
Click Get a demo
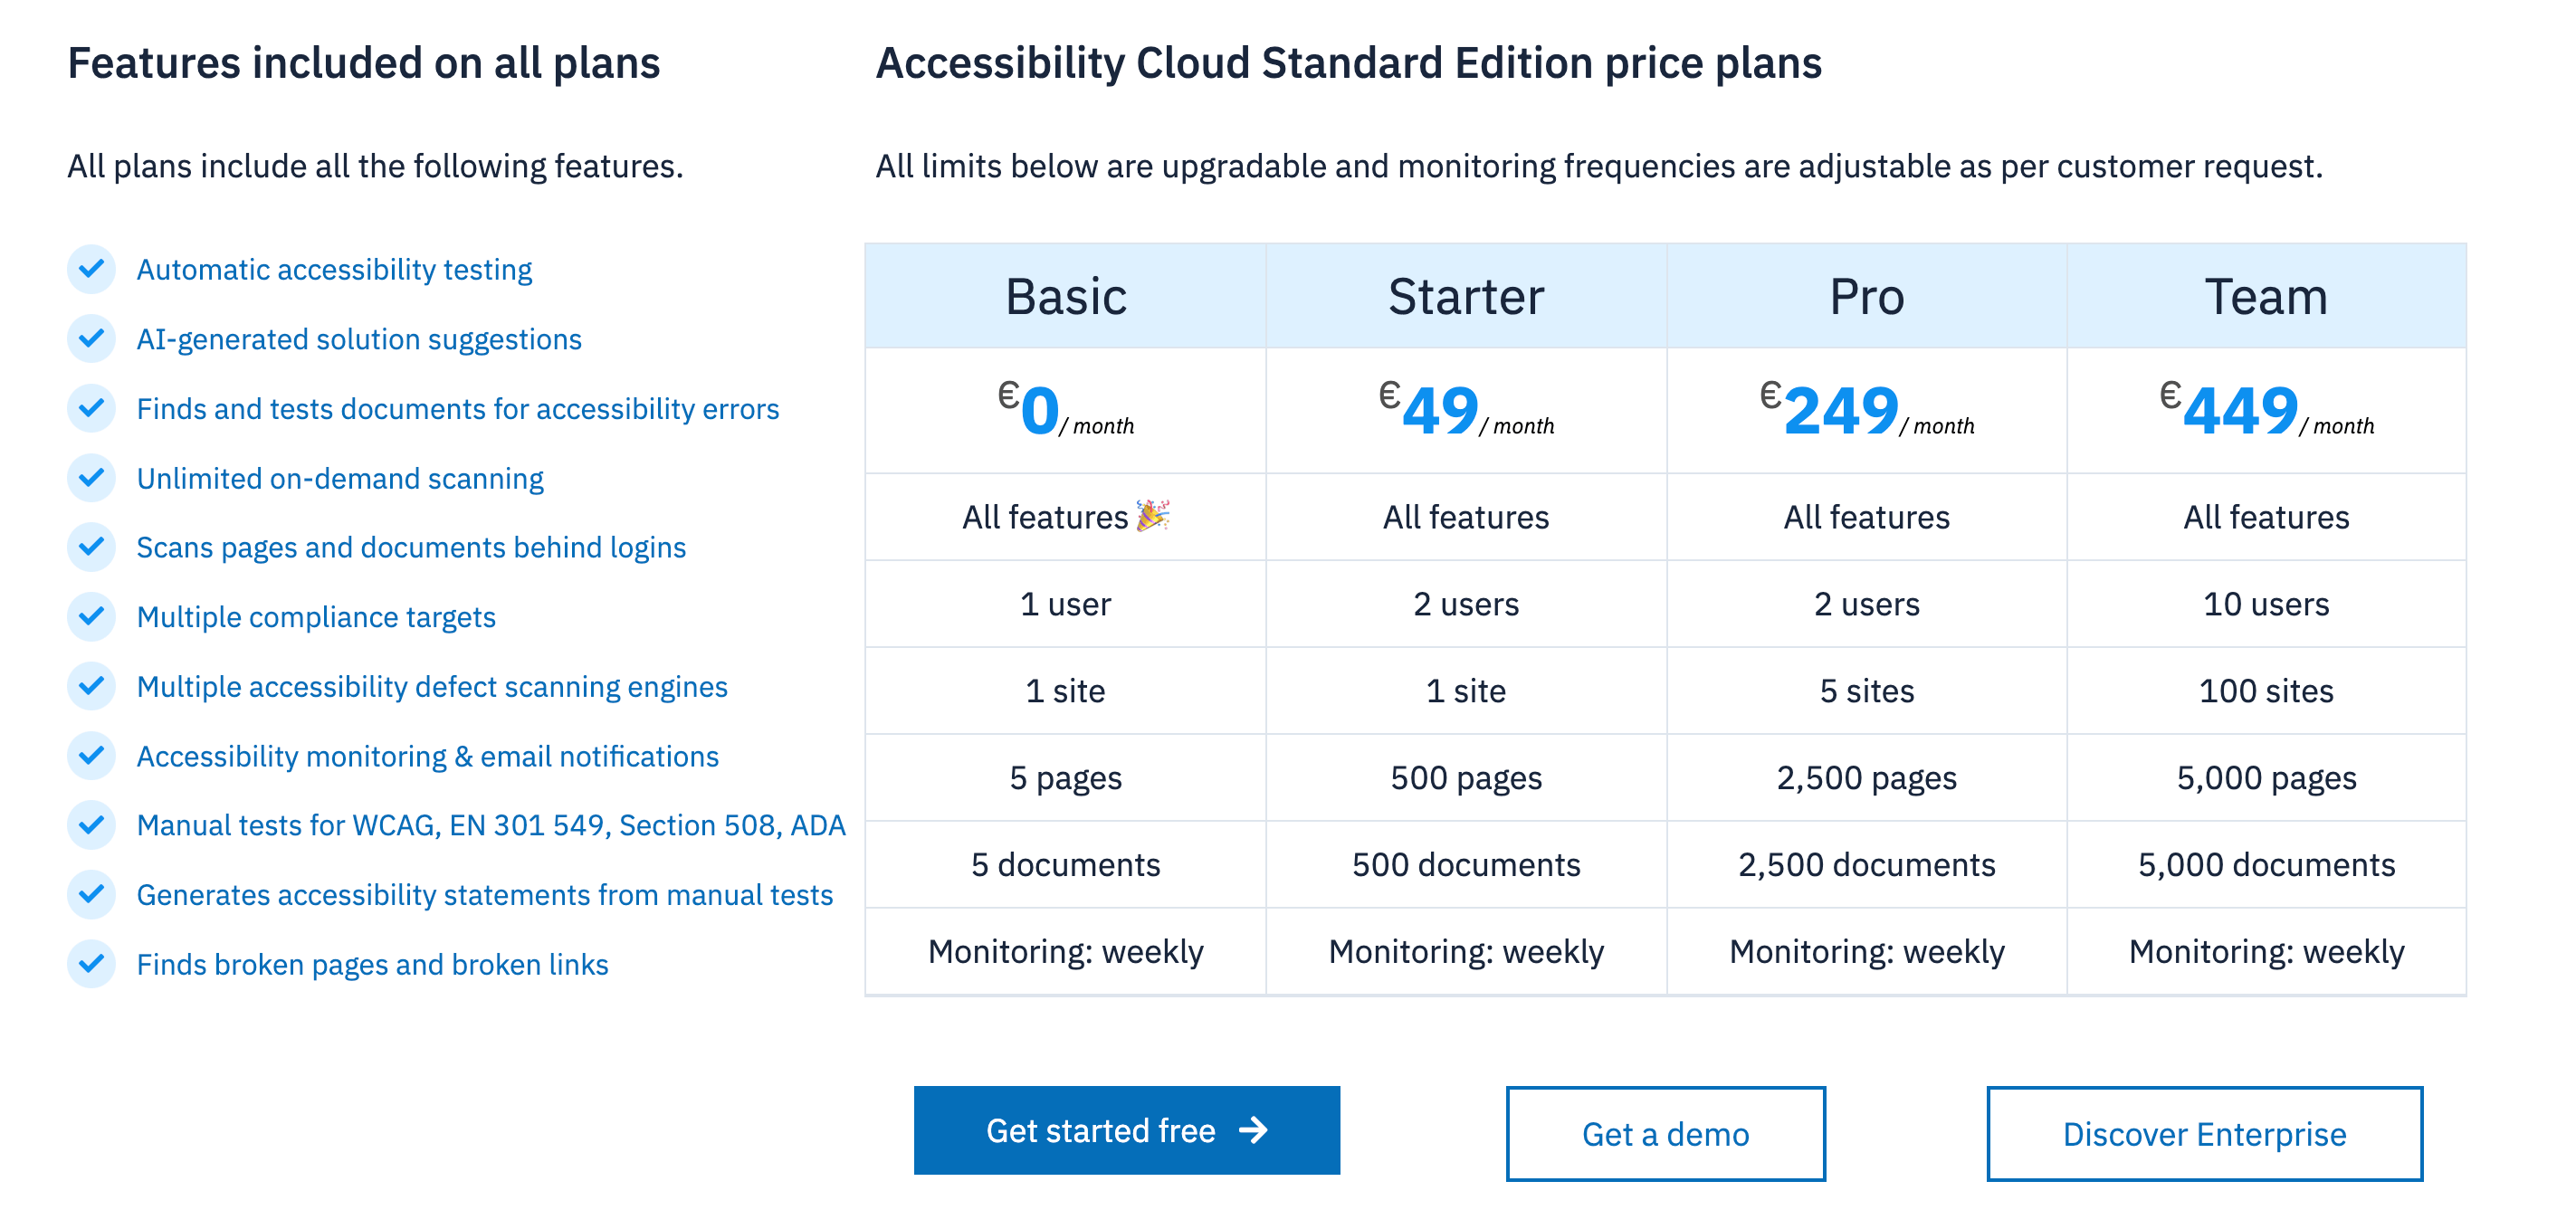pos(1665,1134)
